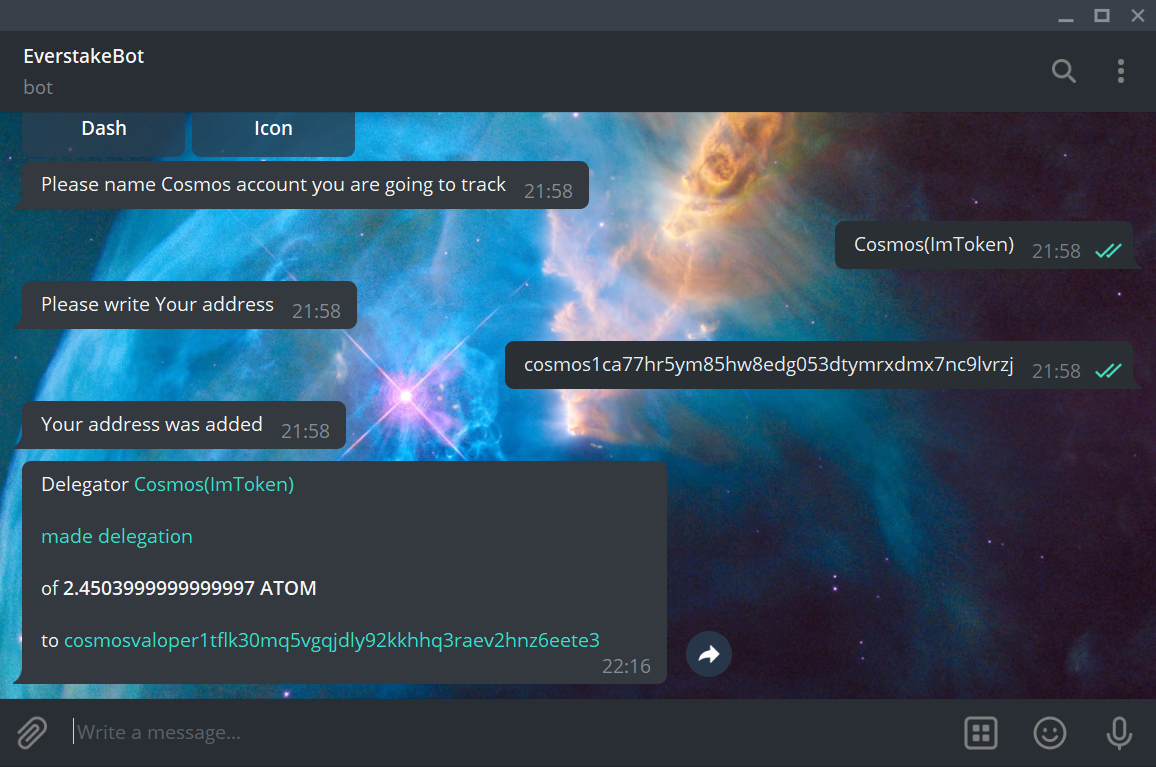Start voice recording with microphone icon
Viewport: 1156px width, 767px height.
[x=1119, y=732]
